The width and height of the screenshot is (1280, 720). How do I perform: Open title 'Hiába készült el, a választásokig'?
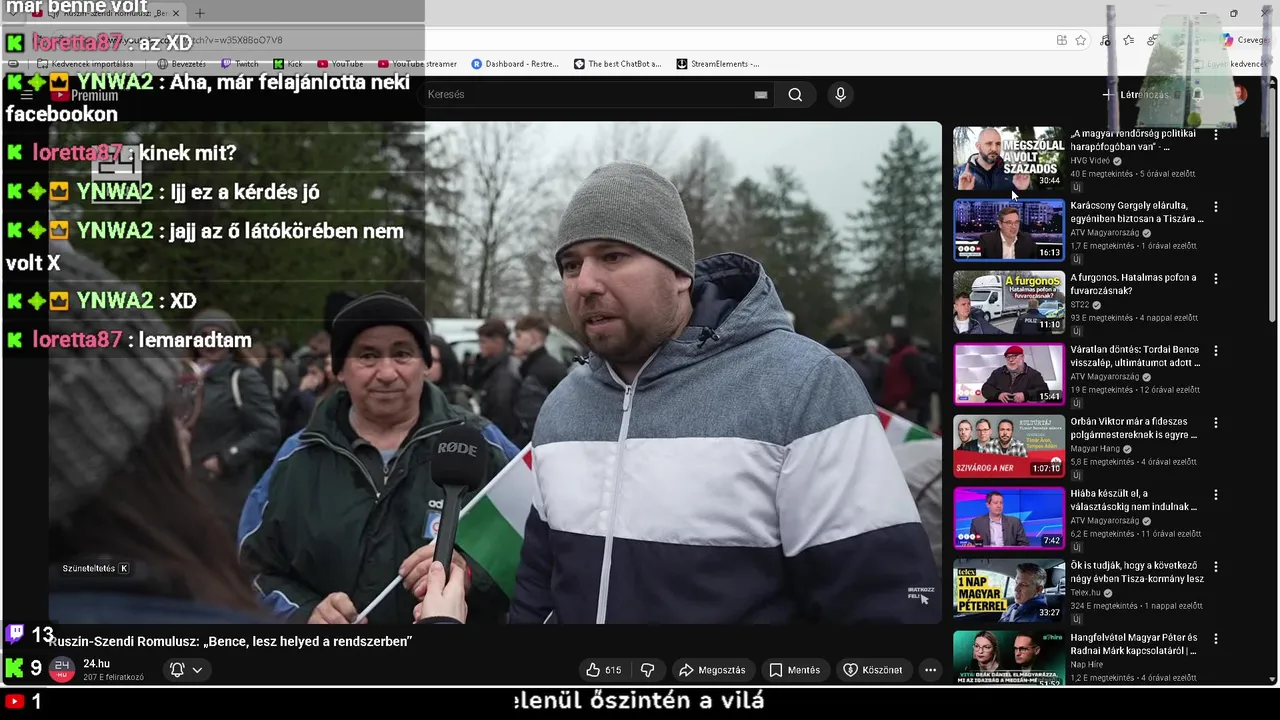coord(1134,500)
